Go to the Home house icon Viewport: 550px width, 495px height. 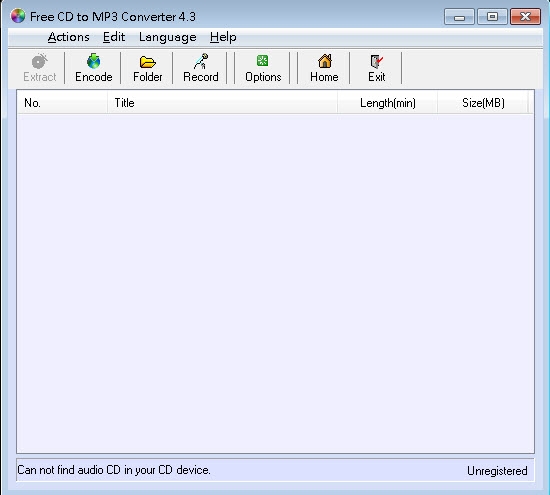point(325,61)
